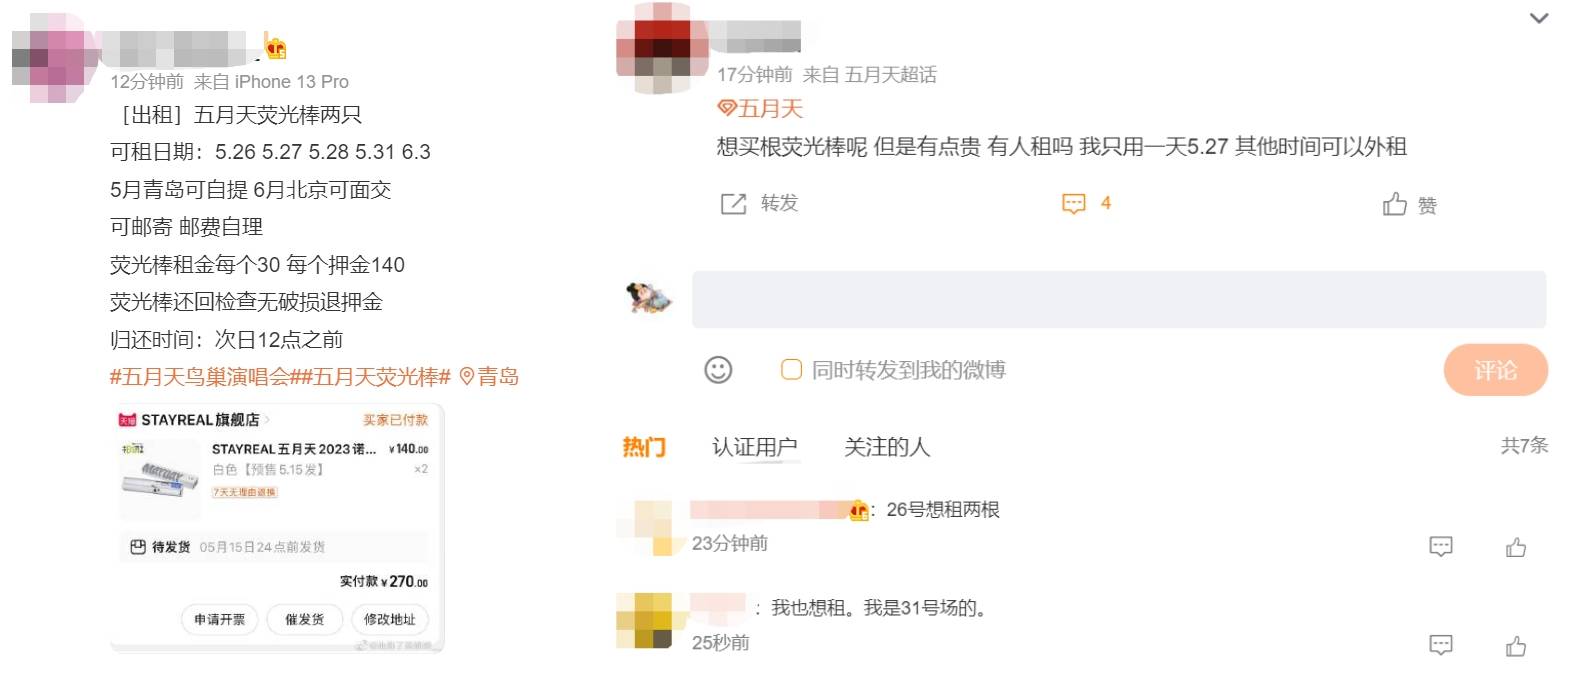Switch to the 认证用户 tab
This screenshot has height=677, width=1569.
[x=754, y=447]
